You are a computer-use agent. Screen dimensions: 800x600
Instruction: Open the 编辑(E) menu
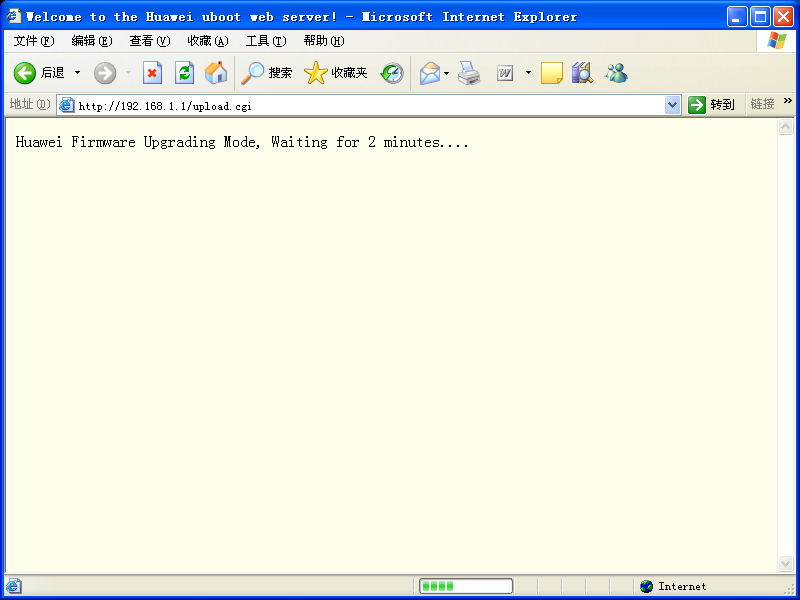click(92, 41)
